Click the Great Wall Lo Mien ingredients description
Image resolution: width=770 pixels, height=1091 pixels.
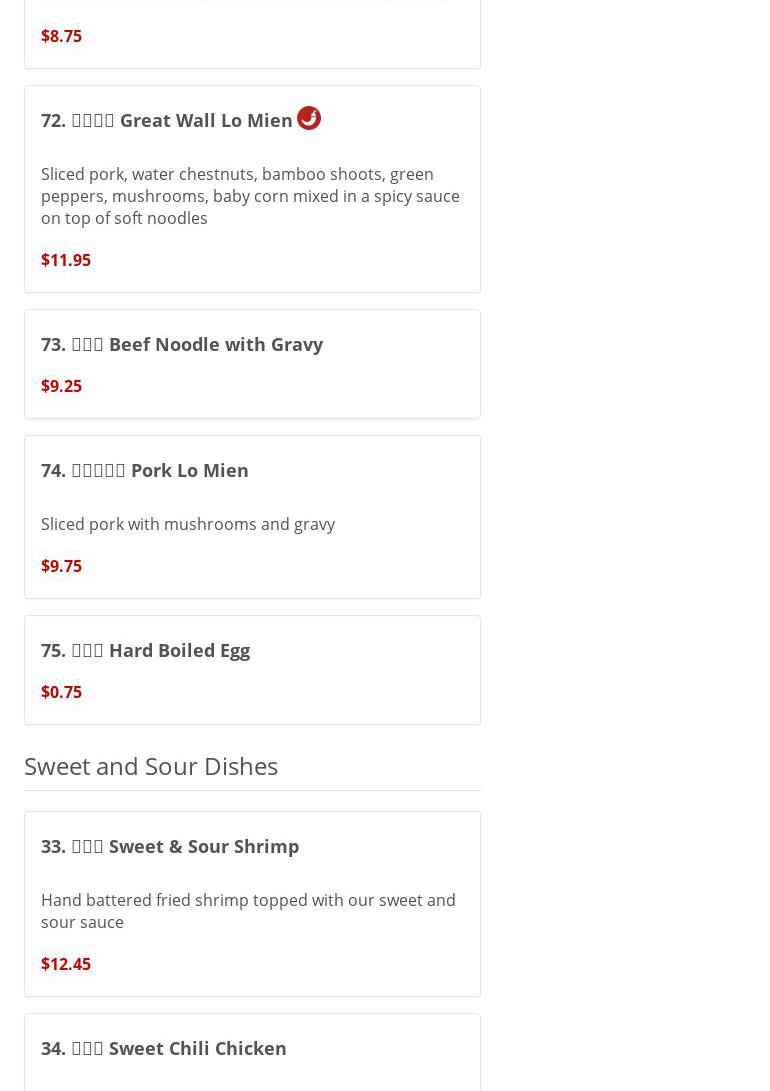250,196
